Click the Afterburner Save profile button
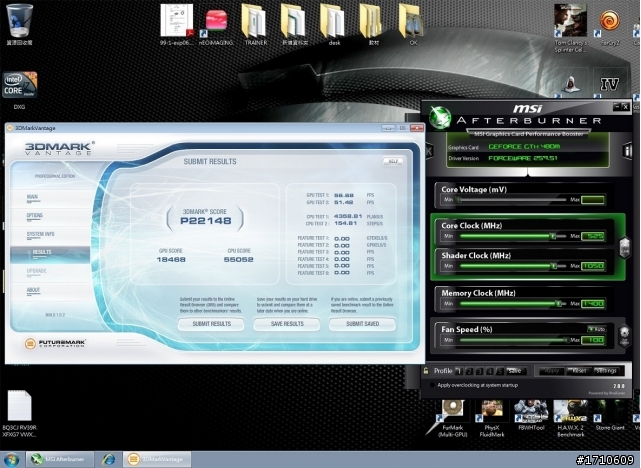The height and width of the screenshot is (468, 641). pyautogui.click(x=514, y=371)
